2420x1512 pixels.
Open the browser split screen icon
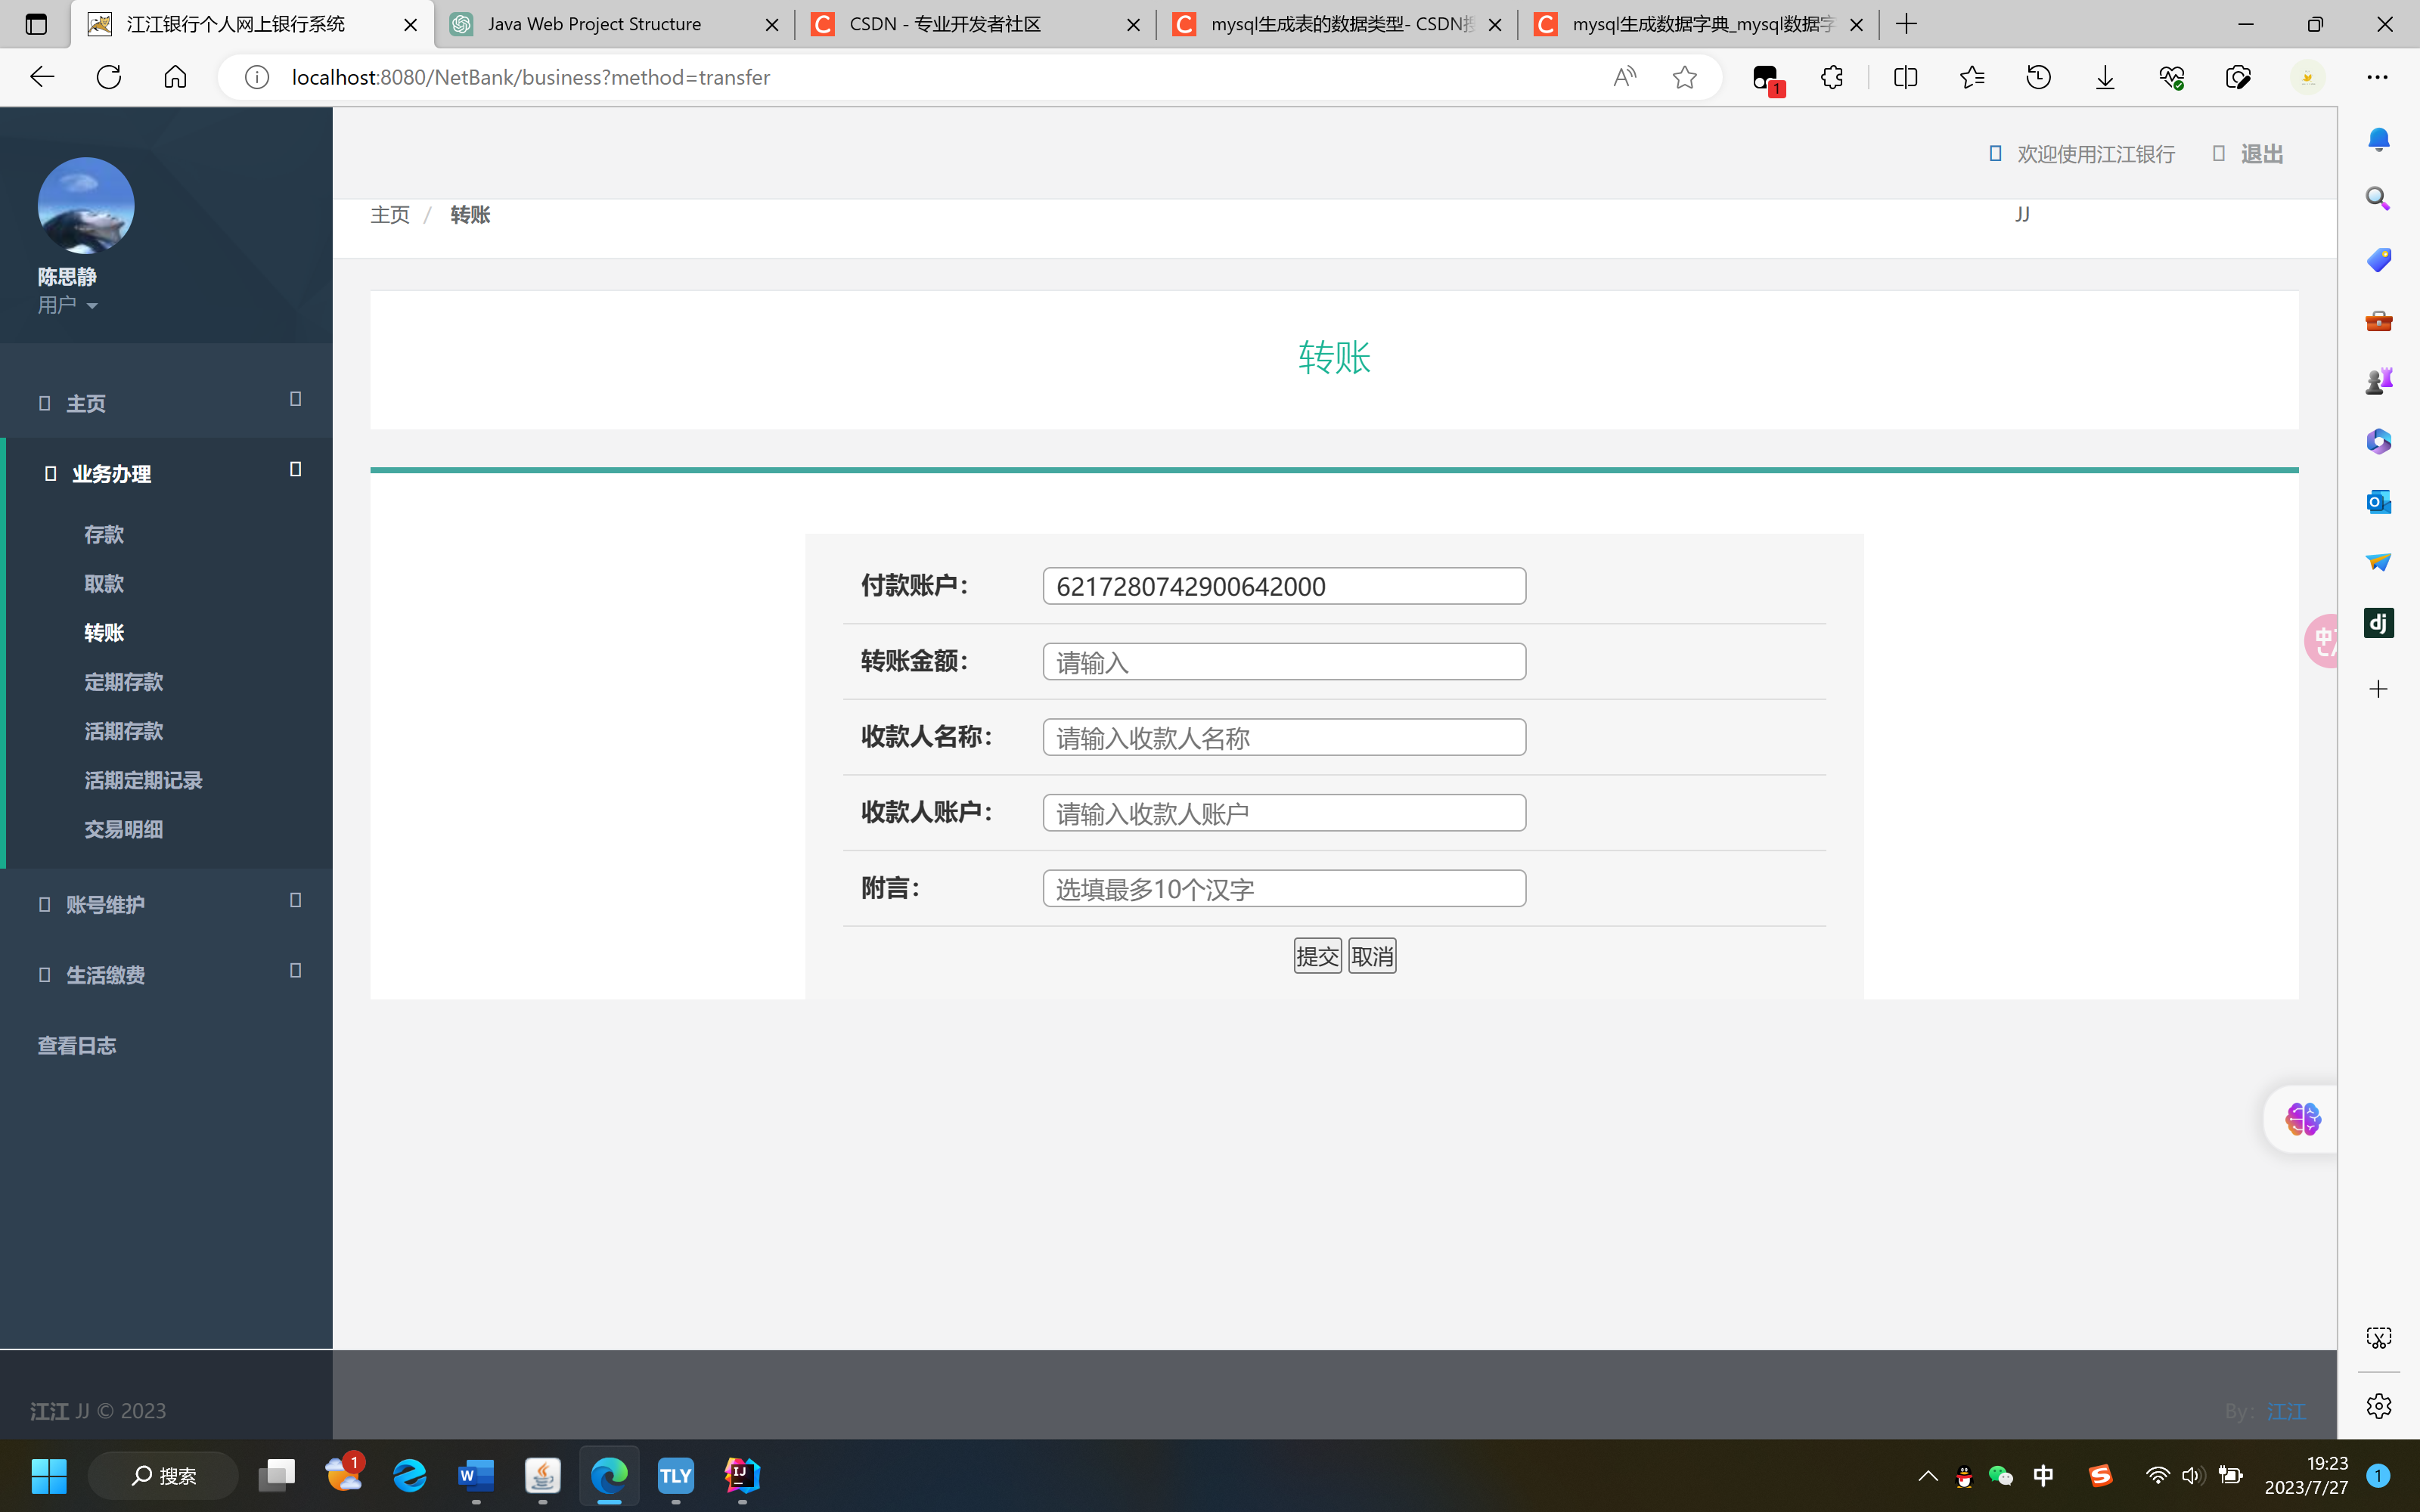click(x=1905, y=77)
